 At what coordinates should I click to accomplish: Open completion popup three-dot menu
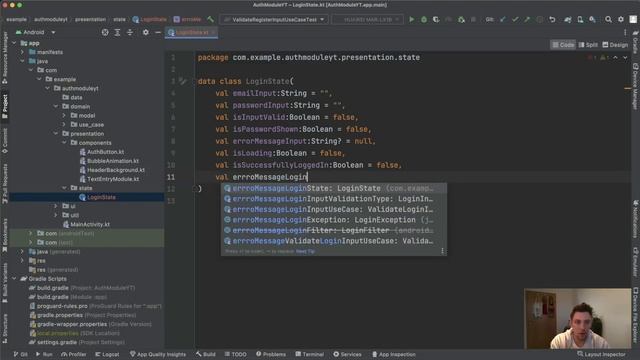(442, 251)
